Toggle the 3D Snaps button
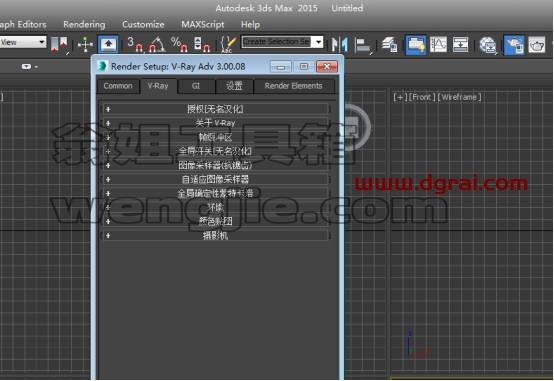Viewport: 554px width, 381px height. coord(135,45)
